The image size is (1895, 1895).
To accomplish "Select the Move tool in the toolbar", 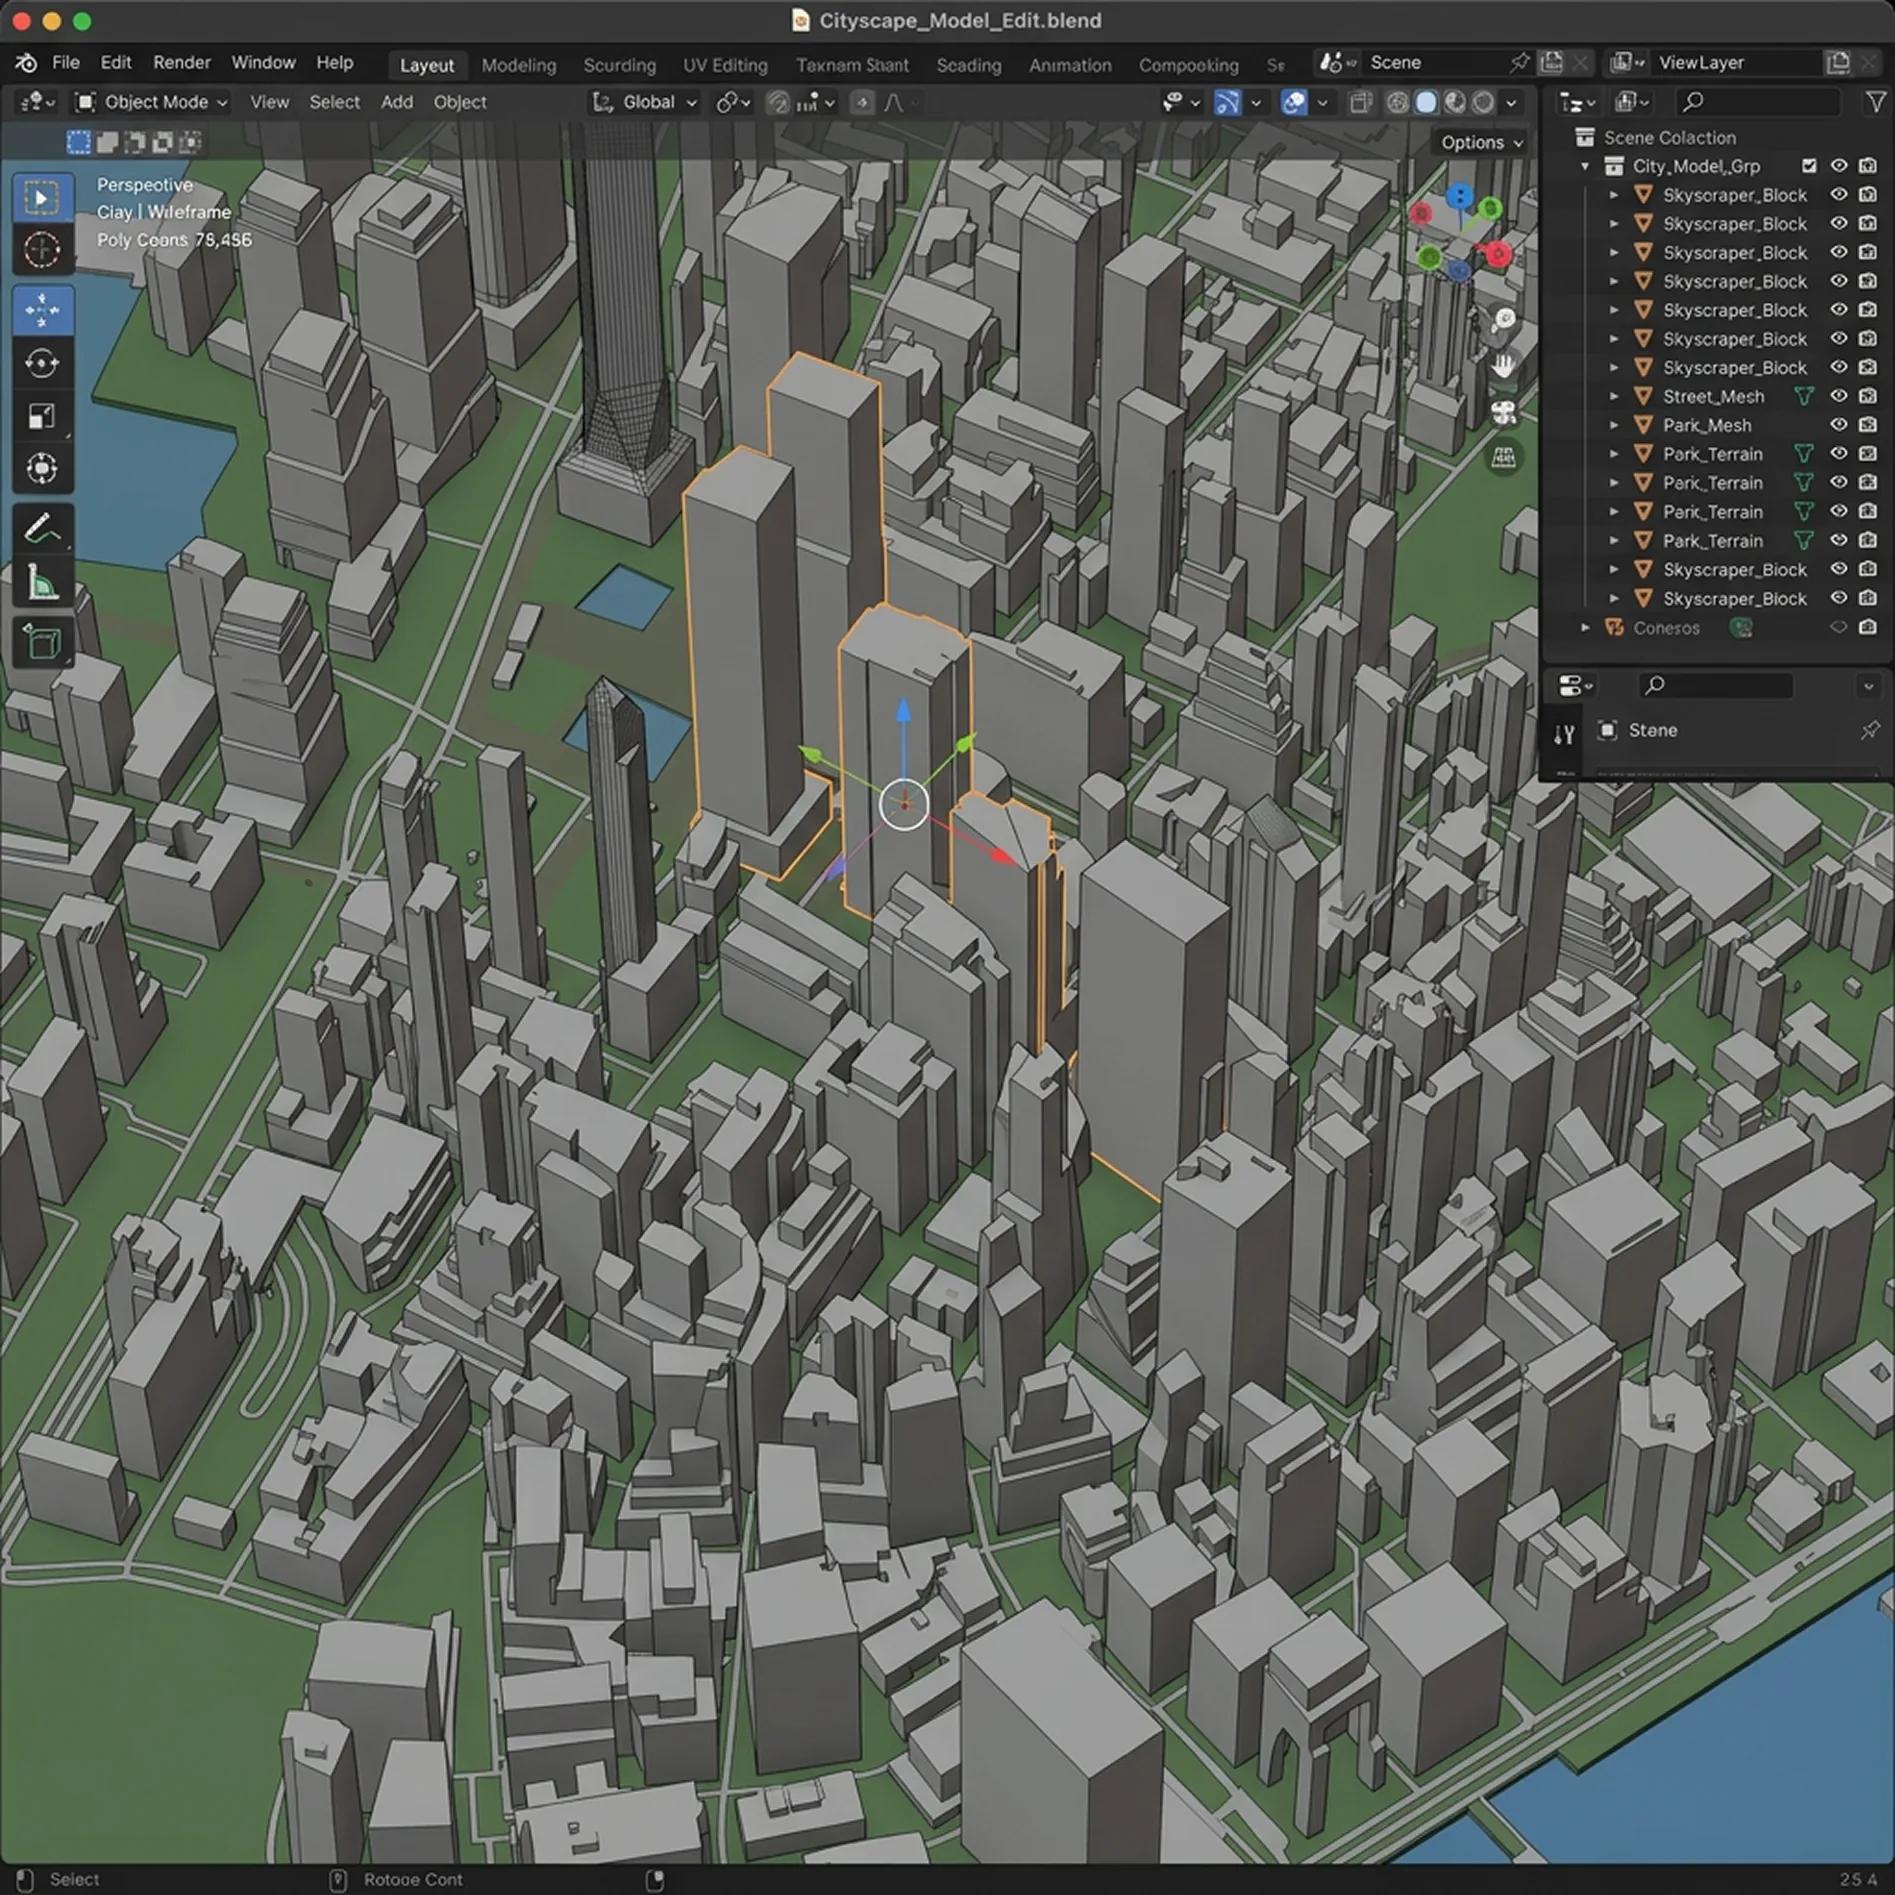I will pyautogui.click(x=42, y=311).
